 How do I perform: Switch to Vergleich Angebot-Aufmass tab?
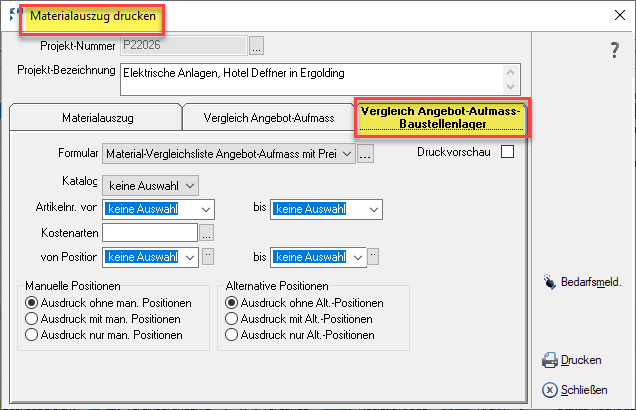pyautogui.click(x=268, y=117)
